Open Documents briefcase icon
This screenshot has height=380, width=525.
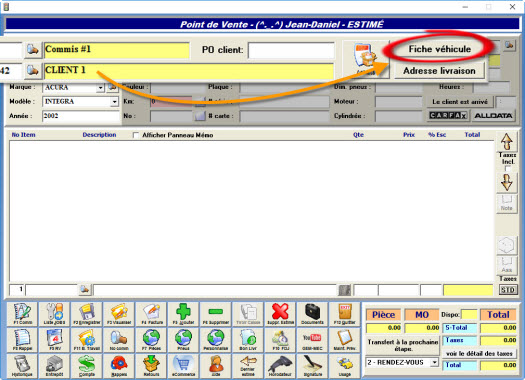[x=312, y=314]
